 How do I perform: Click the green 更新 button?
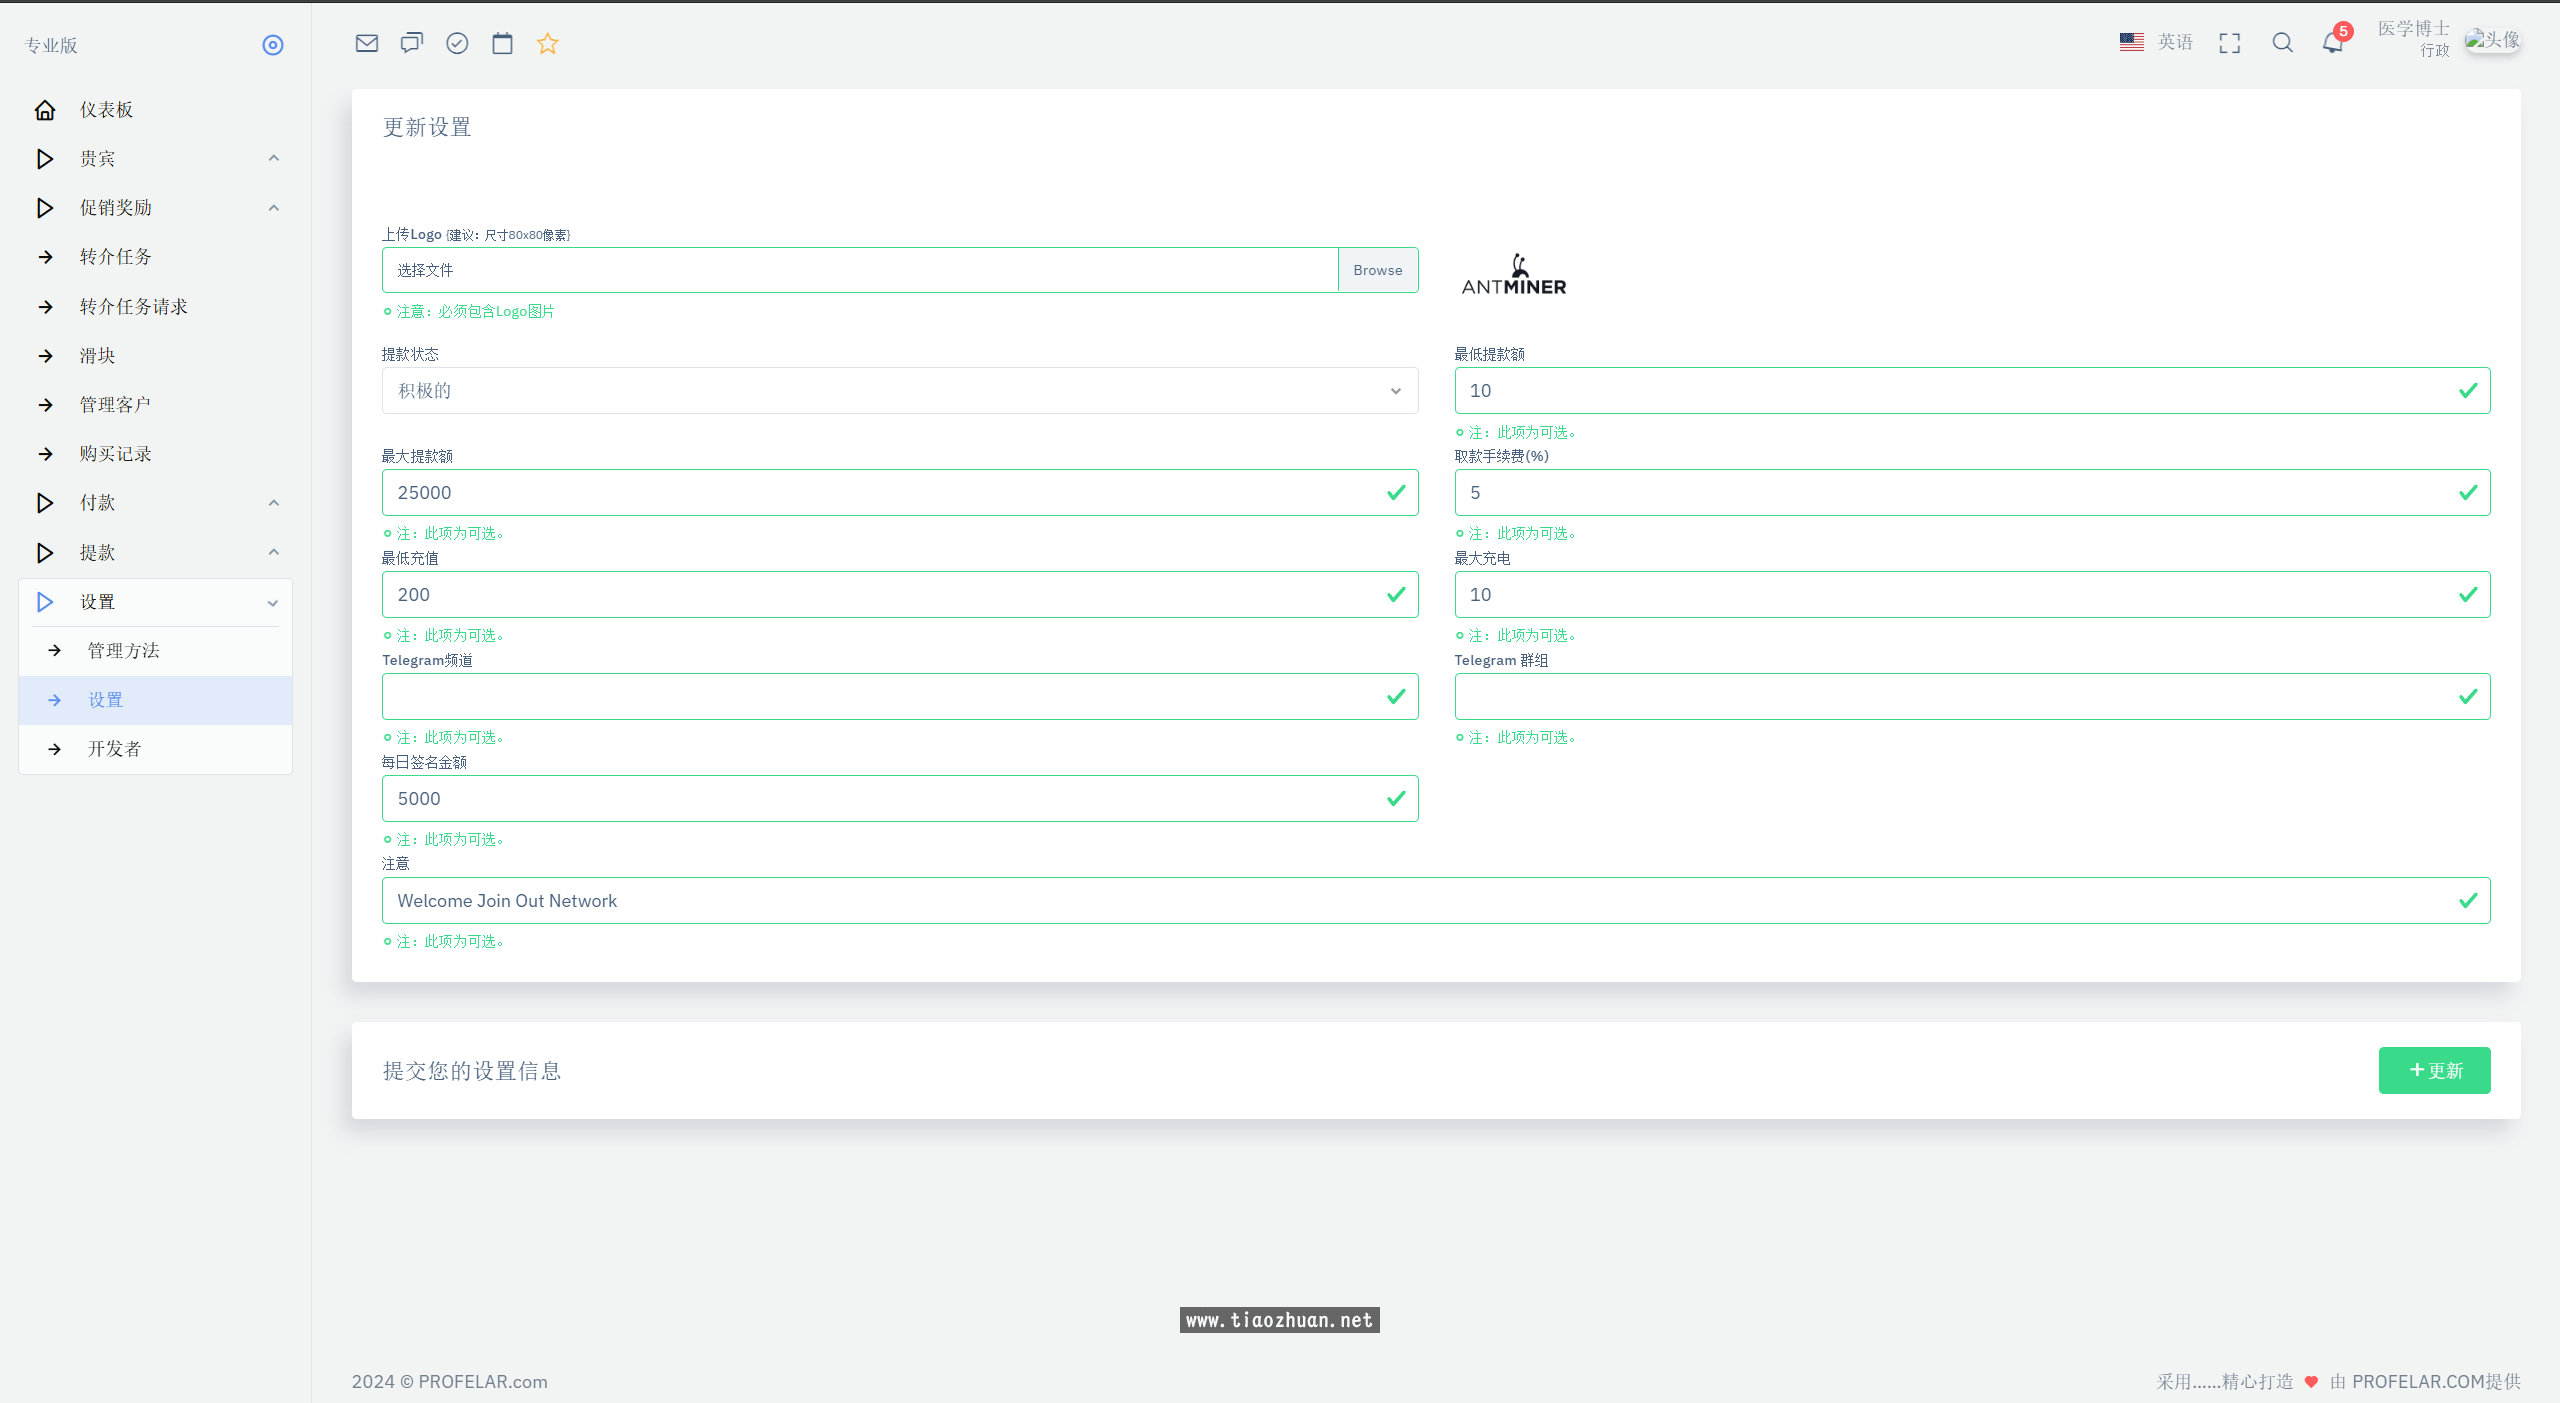[x=2433, y=1070]
